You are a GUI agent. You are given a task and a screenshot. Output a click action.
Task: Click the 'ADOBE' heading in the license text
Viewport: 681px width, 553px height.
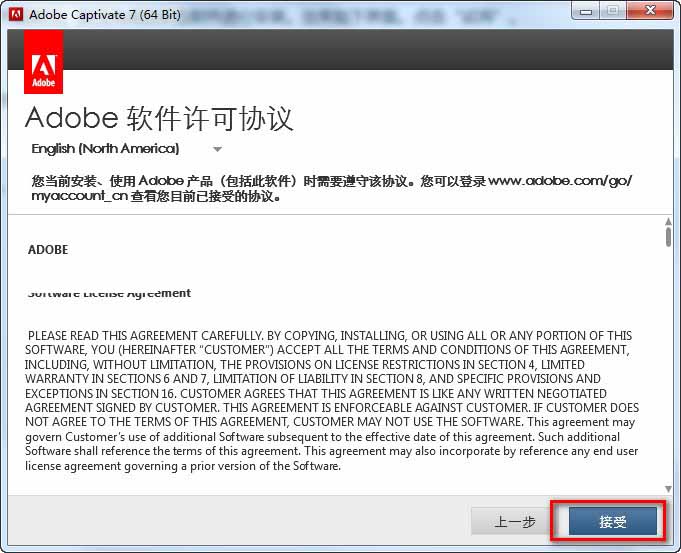click(x=48, y=250)
